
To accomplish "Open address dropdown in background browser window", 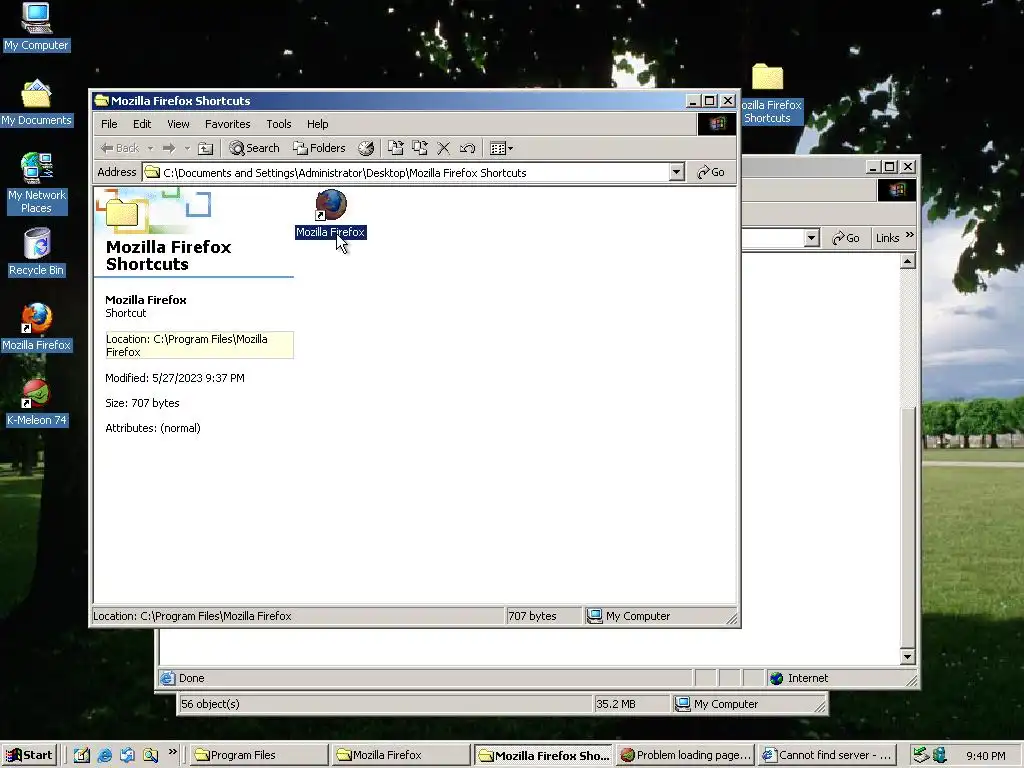I will click(812, 238).
